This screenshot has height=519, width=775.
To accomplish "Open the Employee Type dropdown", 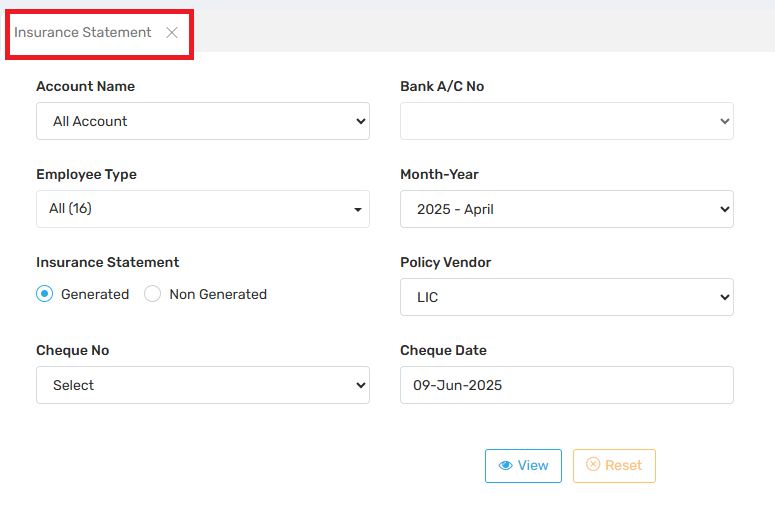I will (202, 209).
